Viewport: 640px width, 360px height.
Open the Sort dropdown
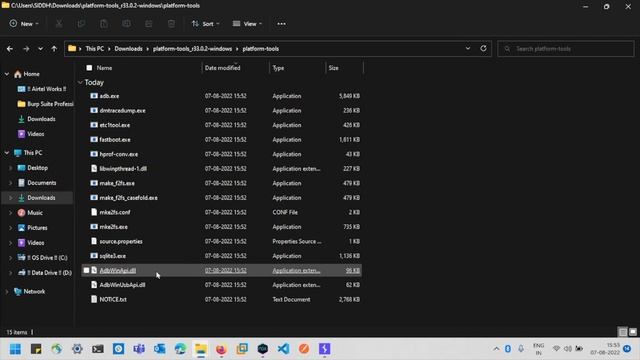(x=205, y=24)
